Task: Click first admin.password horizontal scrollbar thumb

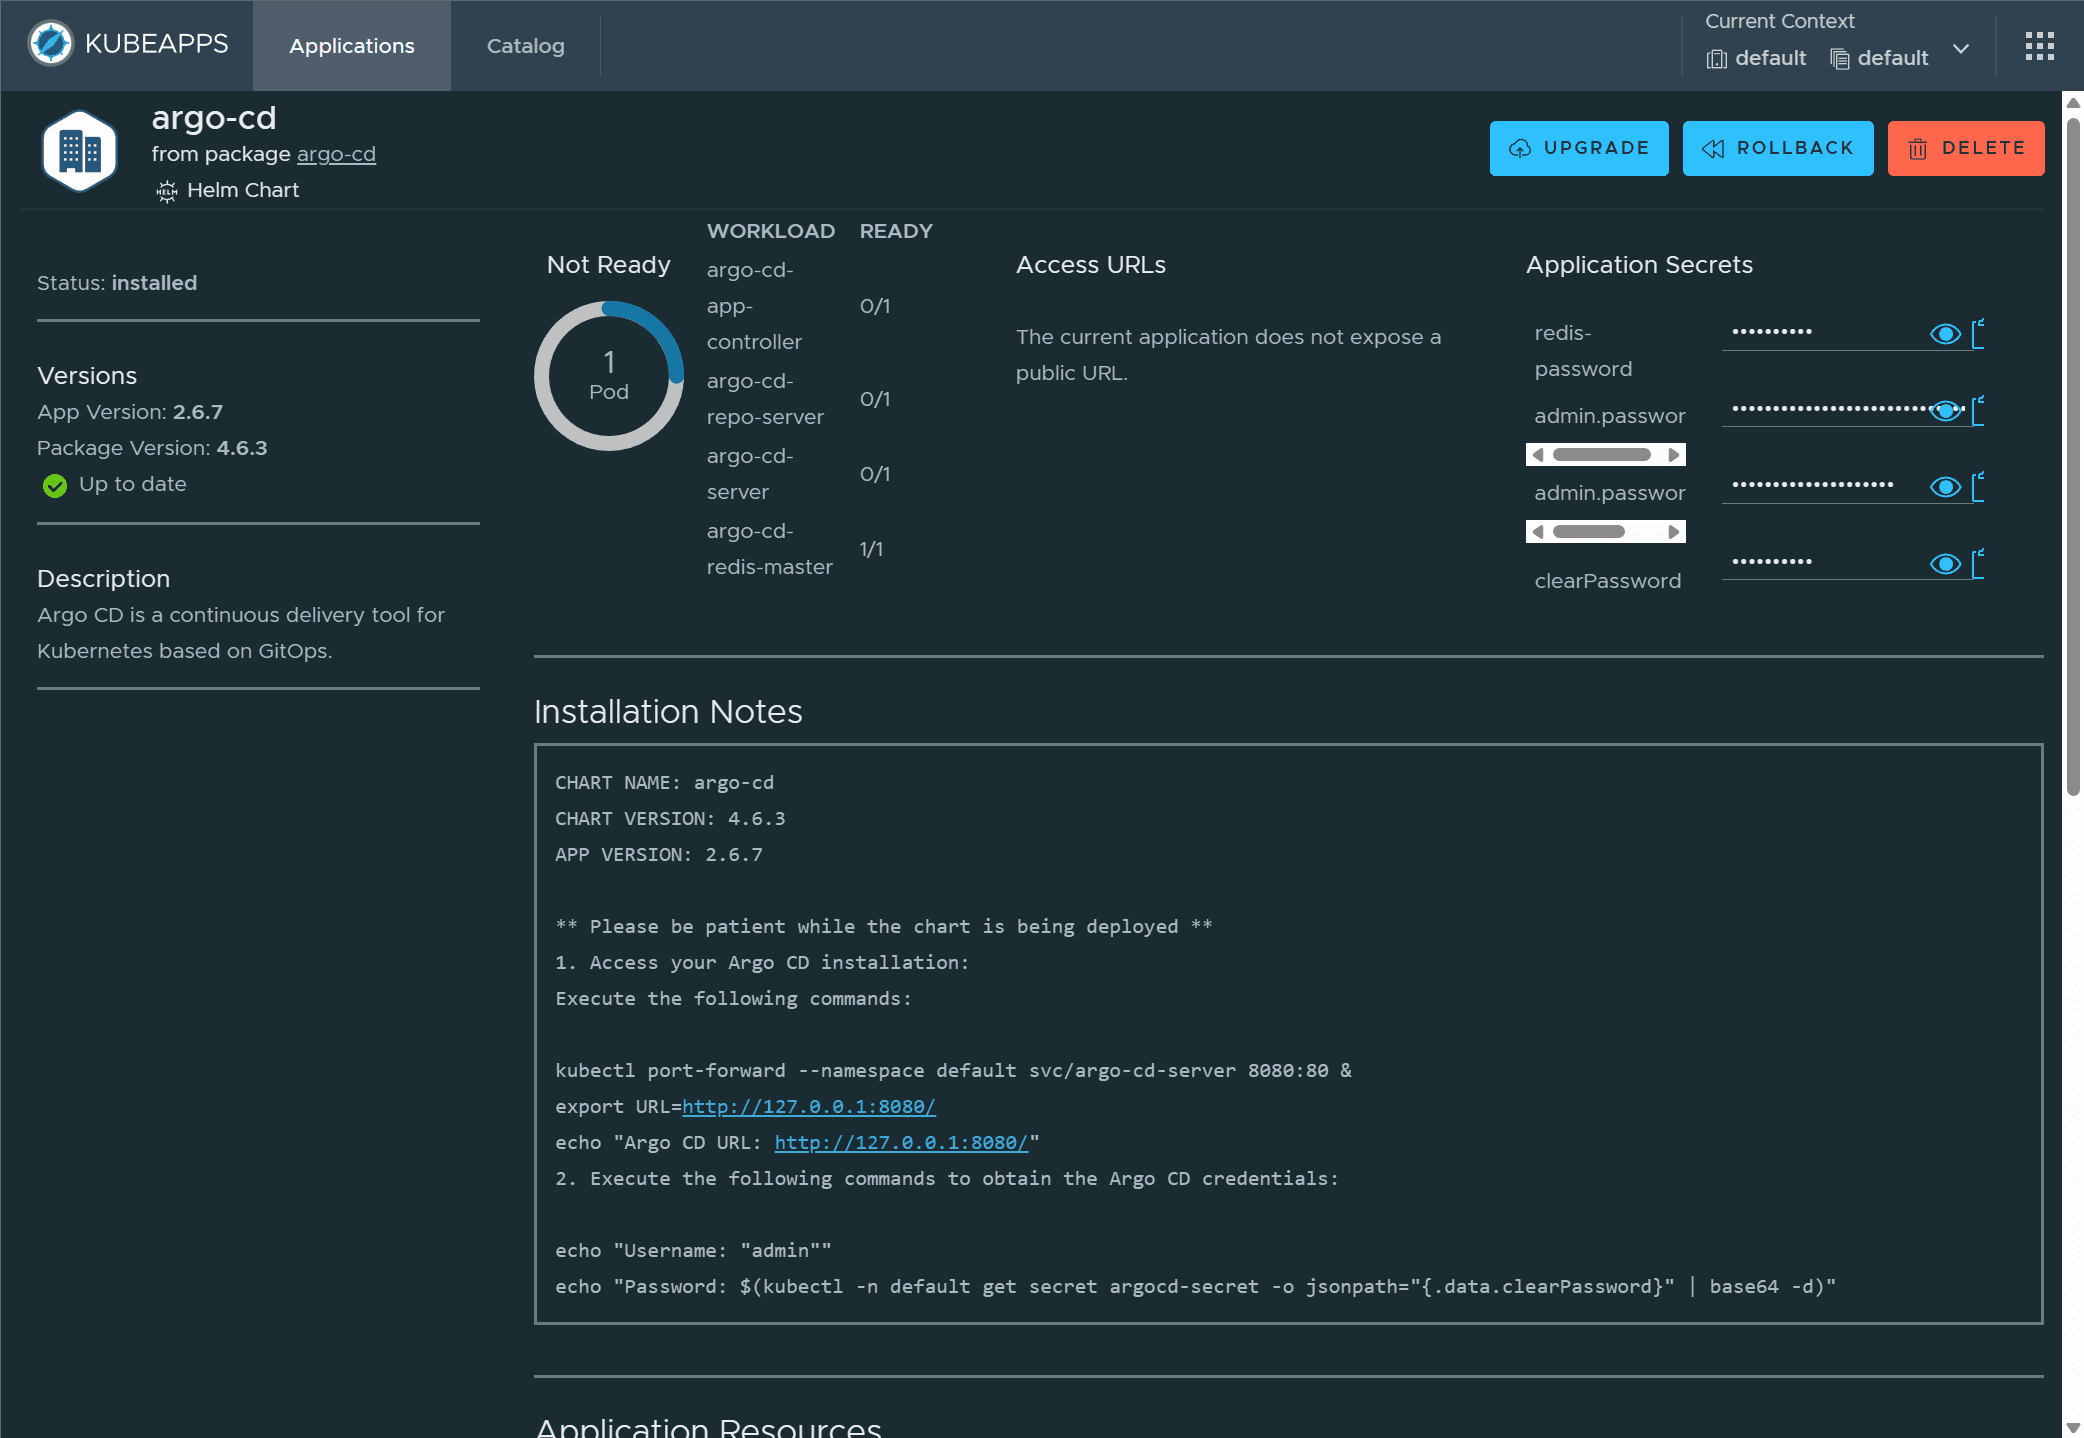Action: coord(1600,455)
